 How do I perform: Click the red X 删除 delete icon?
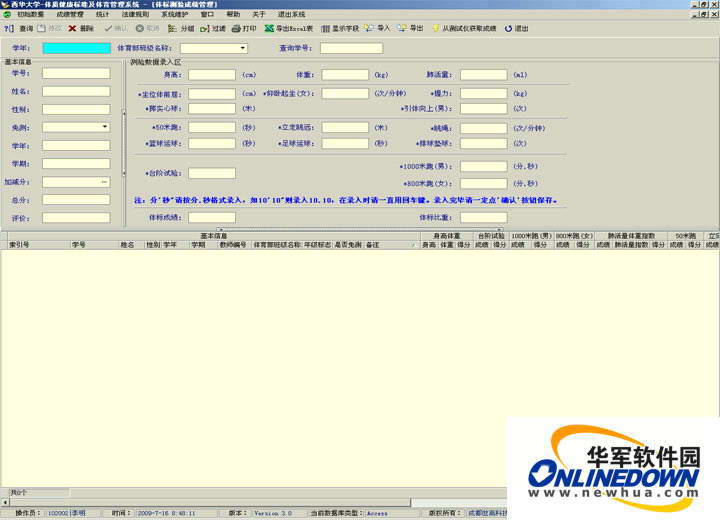coord(72,28)
